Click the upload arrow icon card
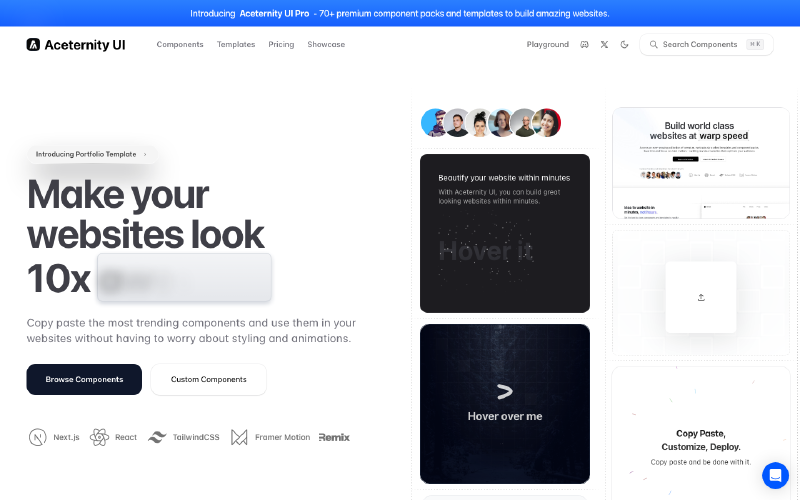Screen dimensions: 800x500 pyautogui.click(x=701, y=297)
